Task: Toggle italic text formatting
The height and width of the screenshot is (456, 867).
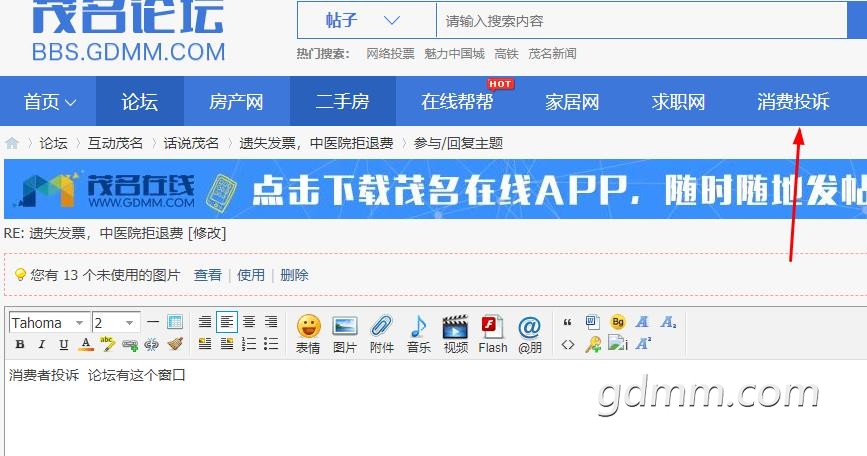Action: click(x=42, y=345)
